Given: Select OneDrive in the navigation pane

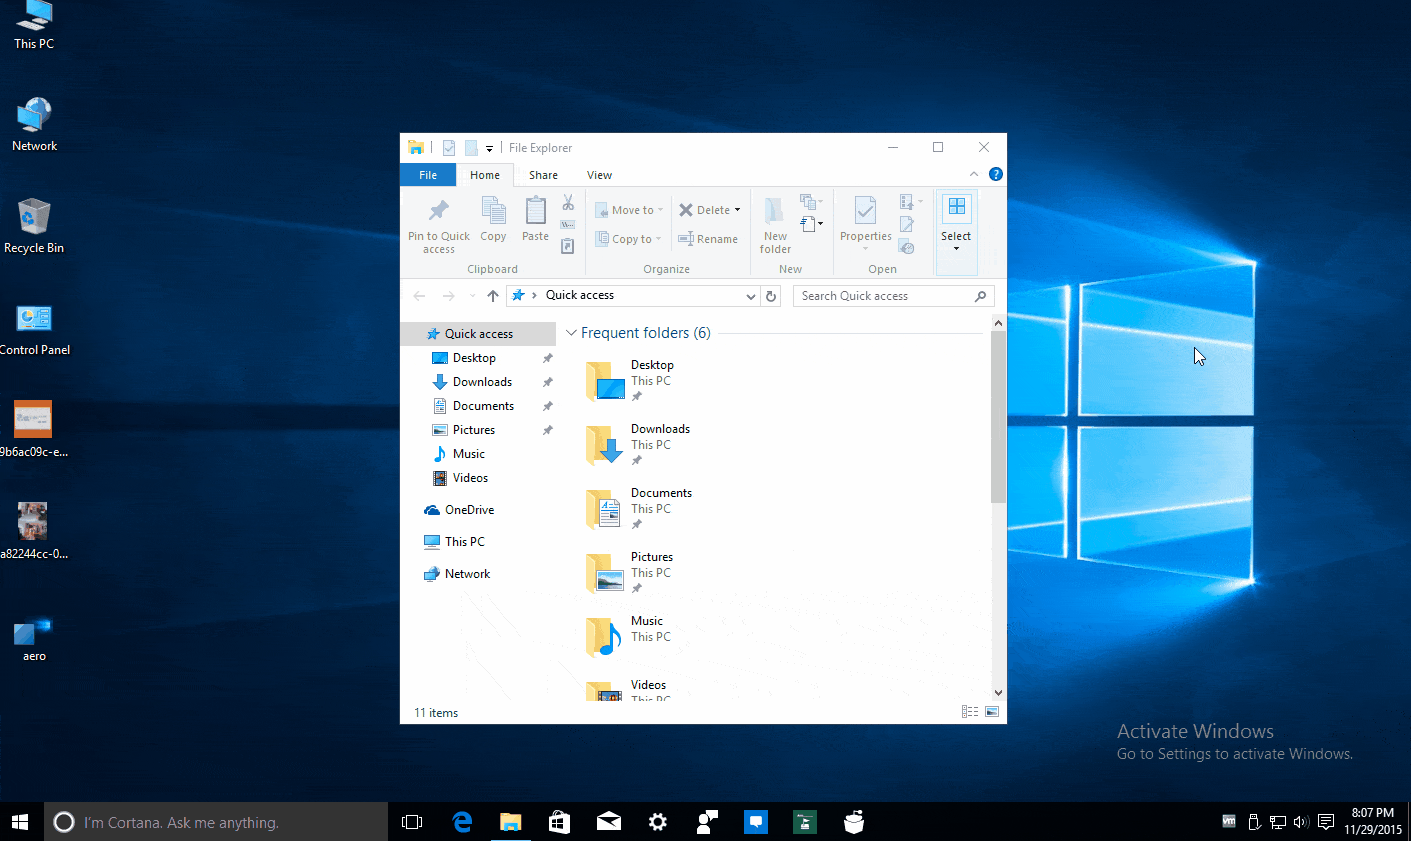Looking at the screenshot, I should (469, 510).
